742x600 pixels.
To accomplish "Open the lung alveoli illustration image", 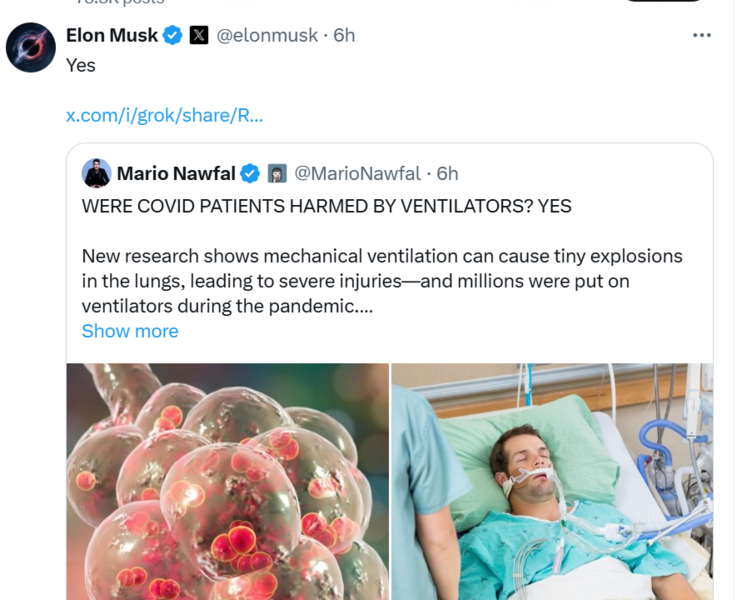I will point(228,481).
